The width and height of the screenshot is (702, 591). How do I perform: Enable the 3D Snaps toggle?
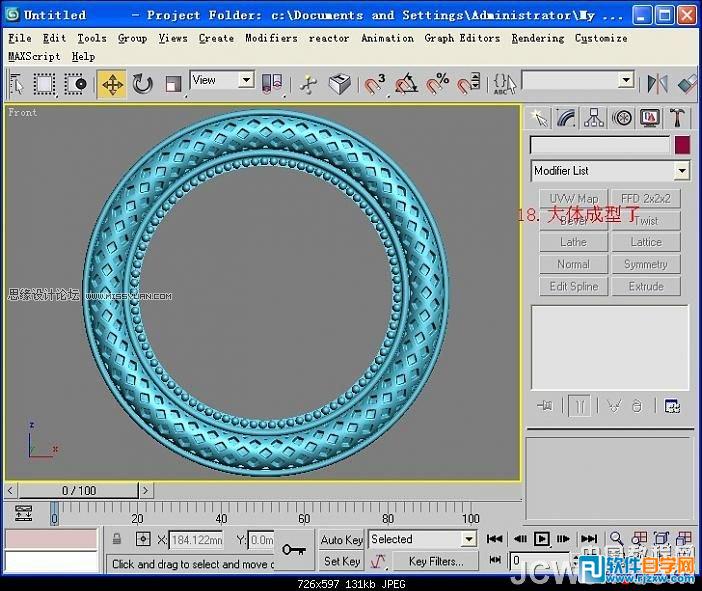pos(376,84)
